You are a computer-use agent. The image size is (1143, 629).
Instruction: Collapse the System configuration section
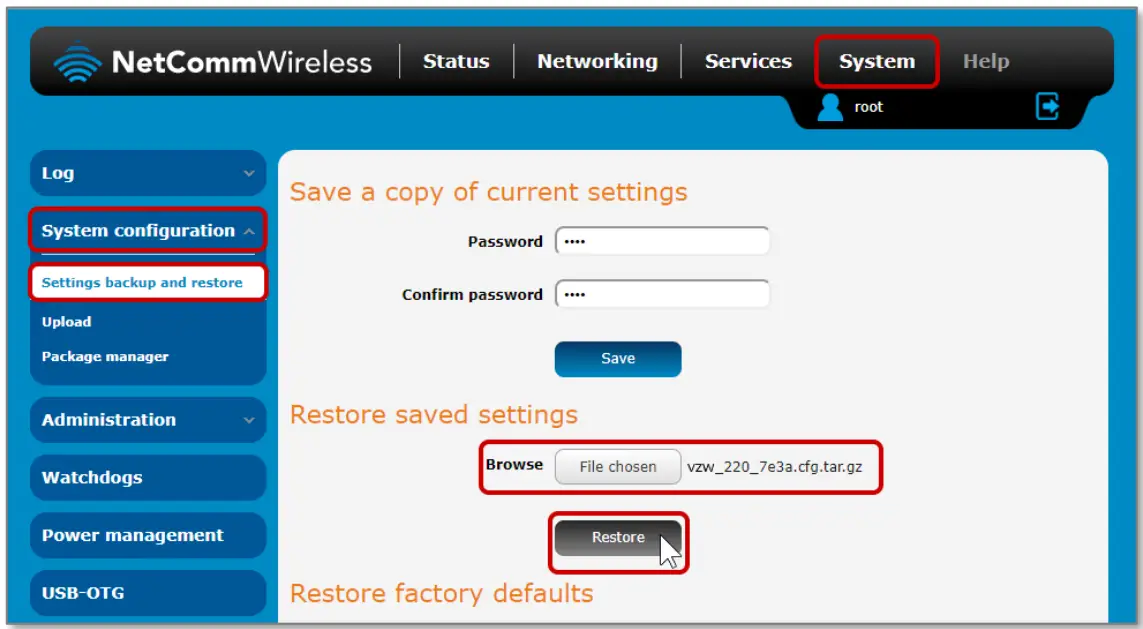(x=148, y=231)
